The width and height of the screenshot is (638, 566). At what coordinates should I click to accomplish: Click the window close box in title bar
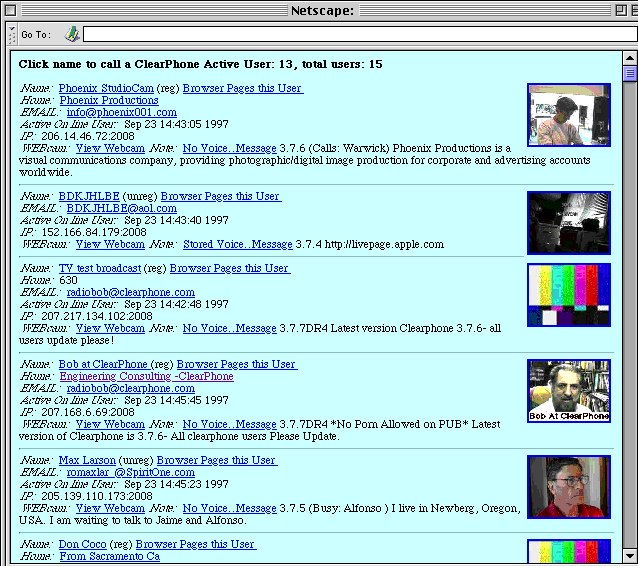(10, 10)
